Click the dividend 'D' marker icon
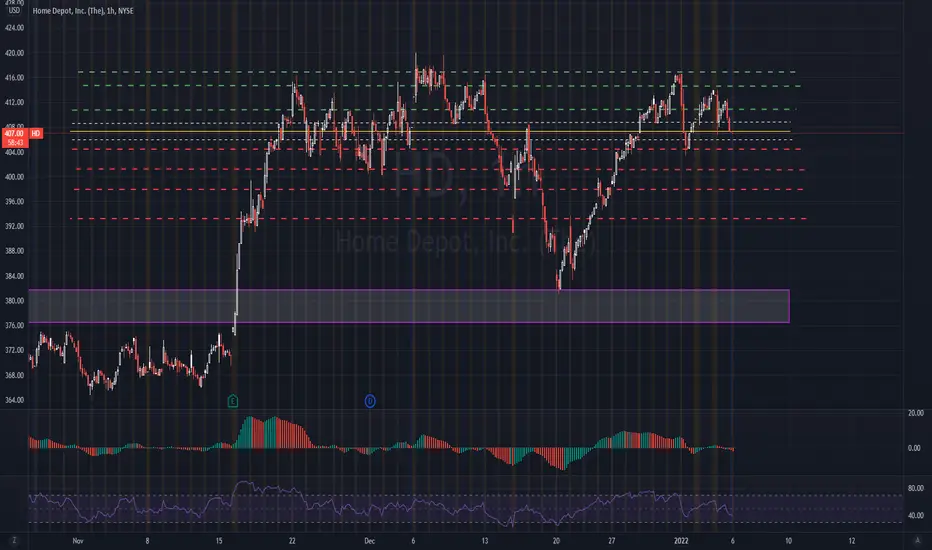Image resolution: width=932 pixels, height=550 pixels. [x=370, y=401]
